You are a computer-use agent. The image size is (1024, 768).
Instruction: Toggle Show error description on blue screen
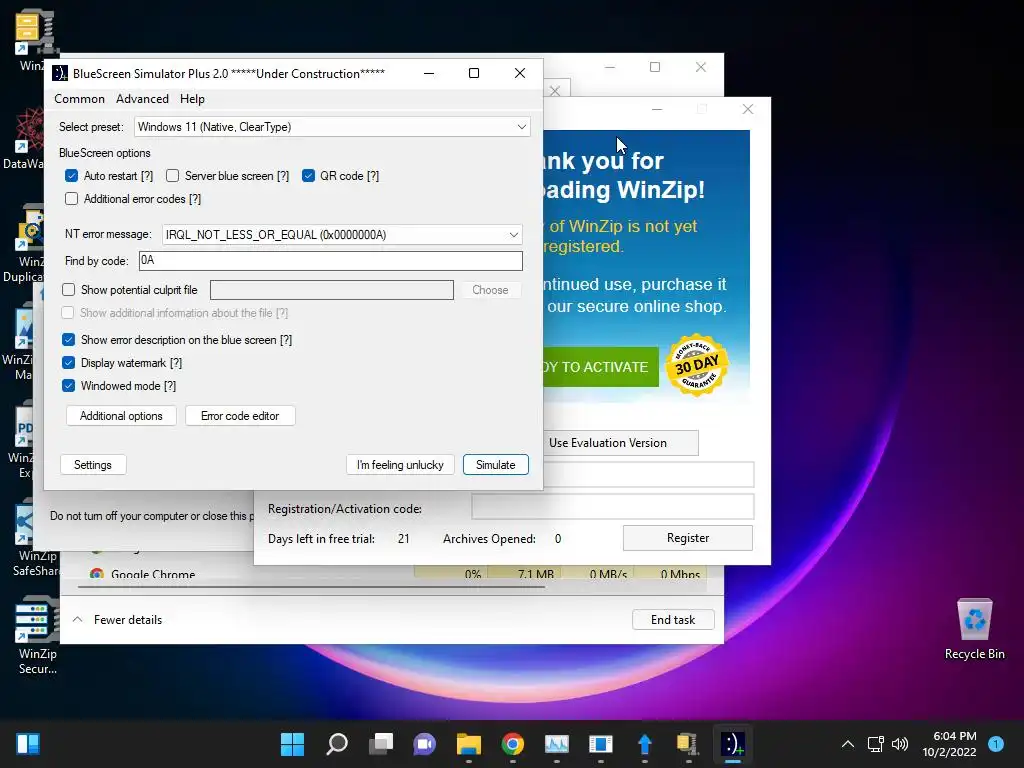click(x=69, y=340)
